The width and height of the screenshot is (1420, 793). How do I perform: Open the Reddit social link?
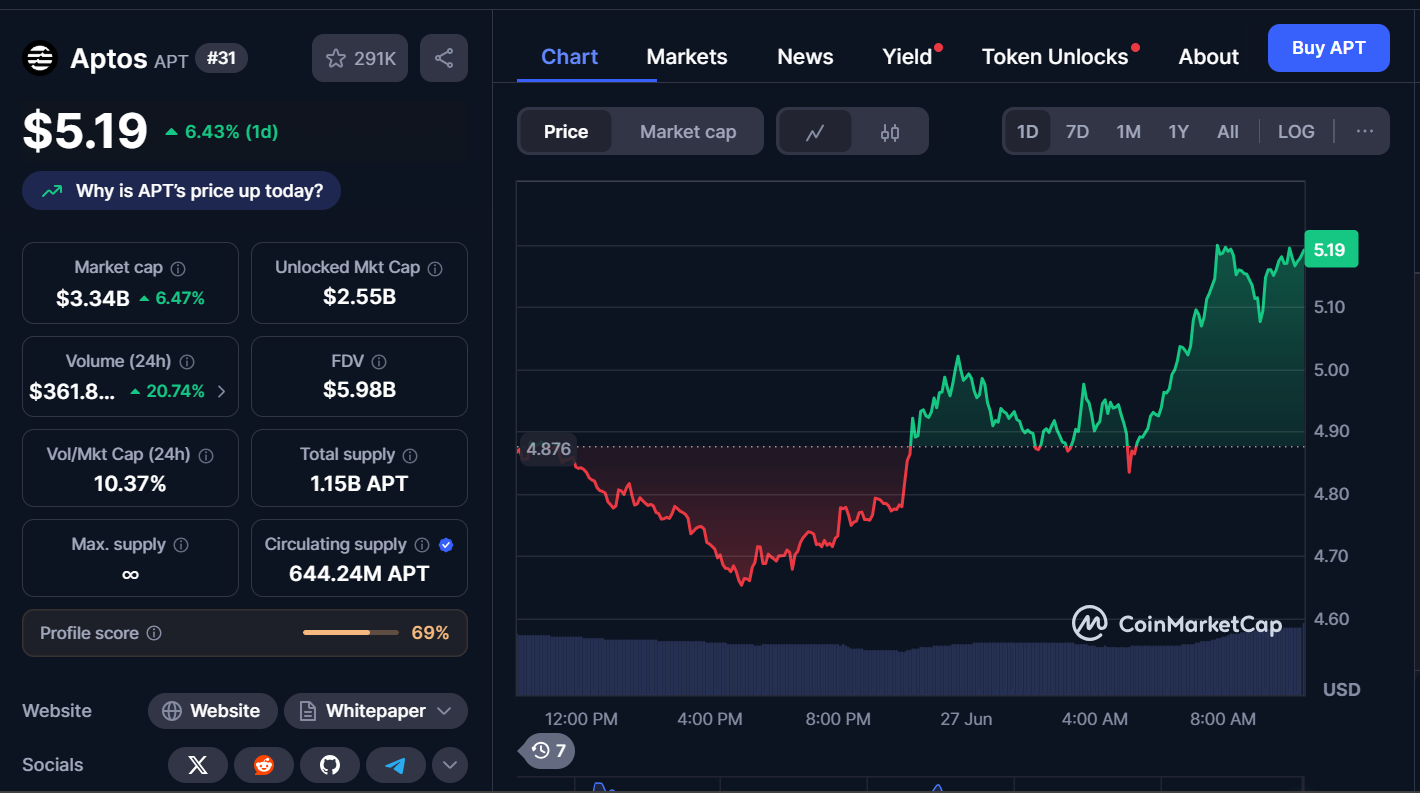[x=264, y=765]
